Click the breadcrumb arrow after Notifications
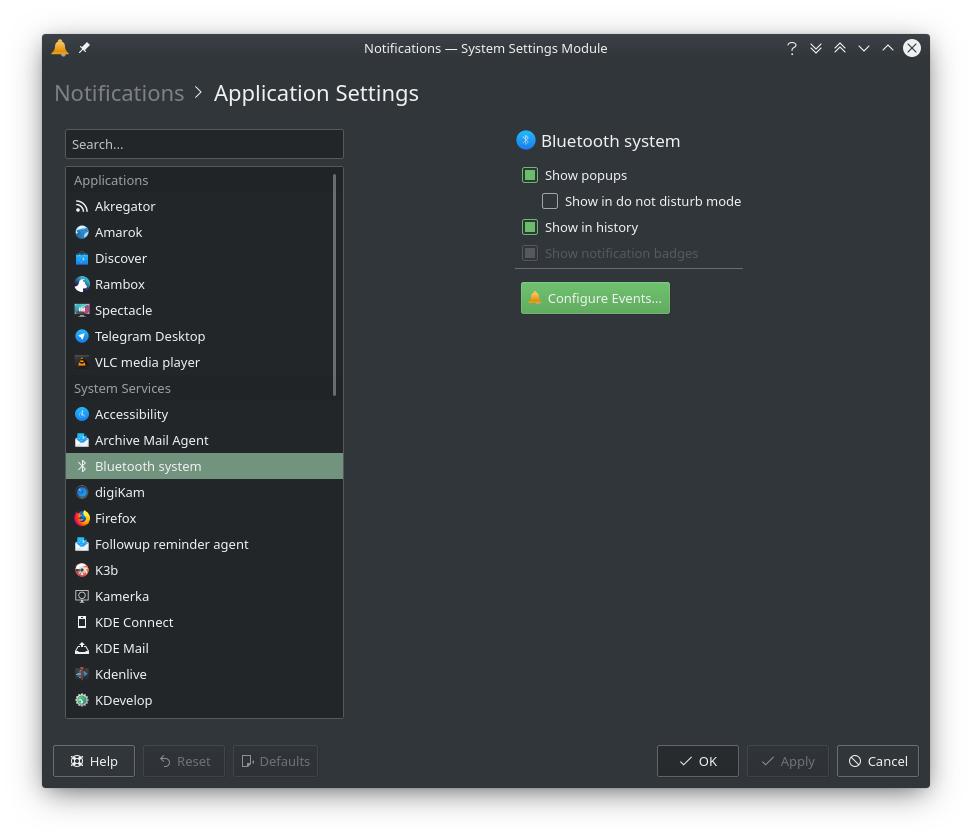The image size is (972, 838). coord(198,92)
